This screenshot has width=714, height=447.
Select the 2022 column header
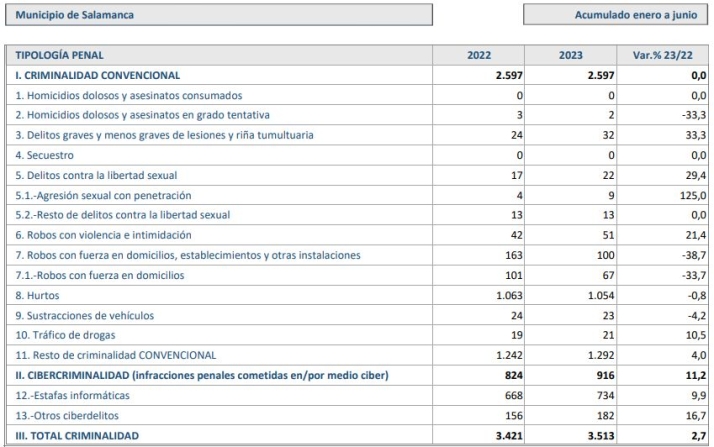coord(480,55)
